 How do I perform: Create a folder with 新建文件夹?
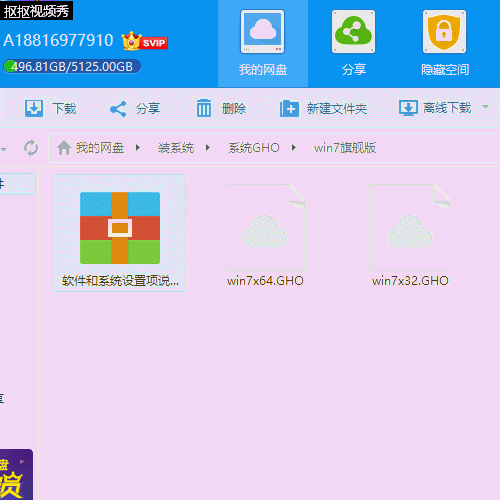click(x=323, y=108)
